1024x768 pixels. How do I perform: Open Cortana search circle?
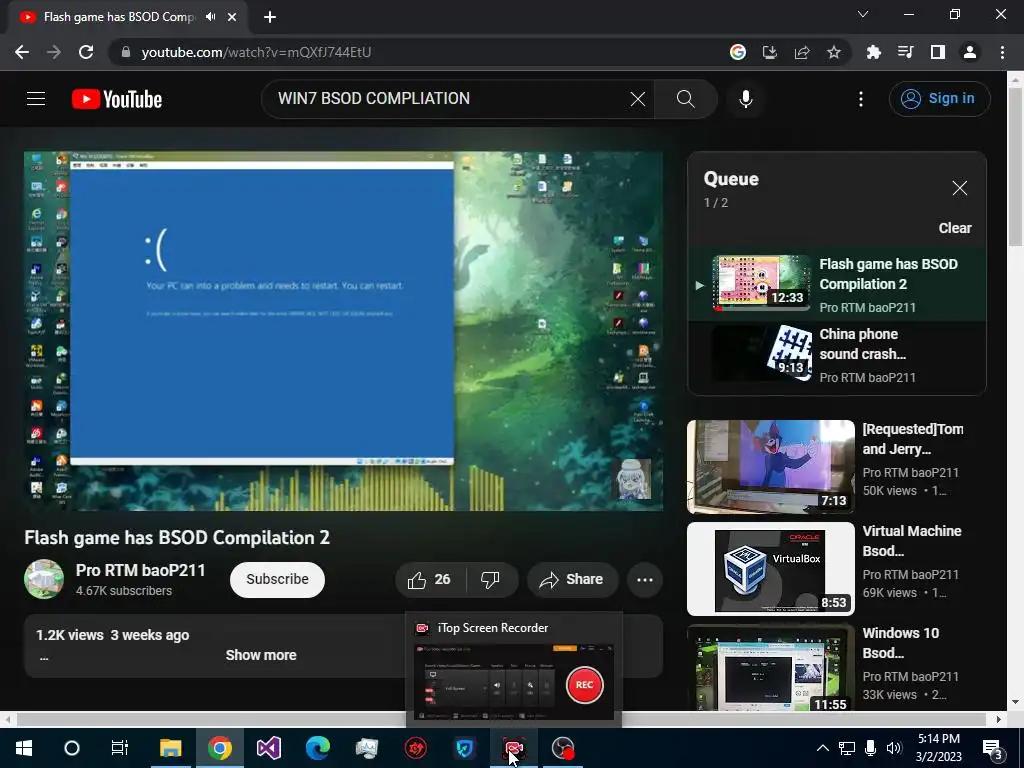(x=72, y=748)
